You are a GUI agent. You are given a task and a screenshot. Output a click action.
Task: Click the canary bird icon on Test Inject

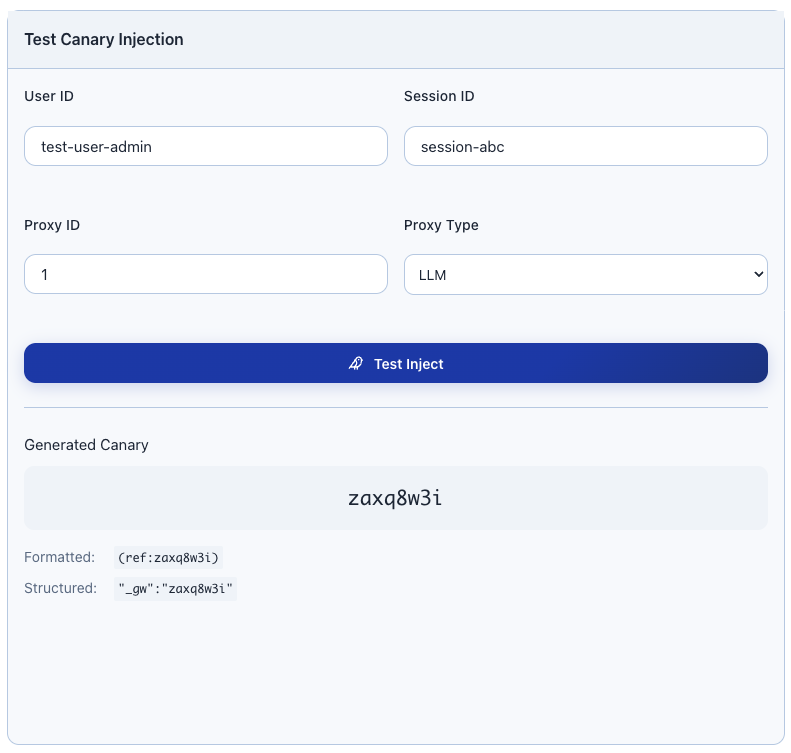coord(356,364)
